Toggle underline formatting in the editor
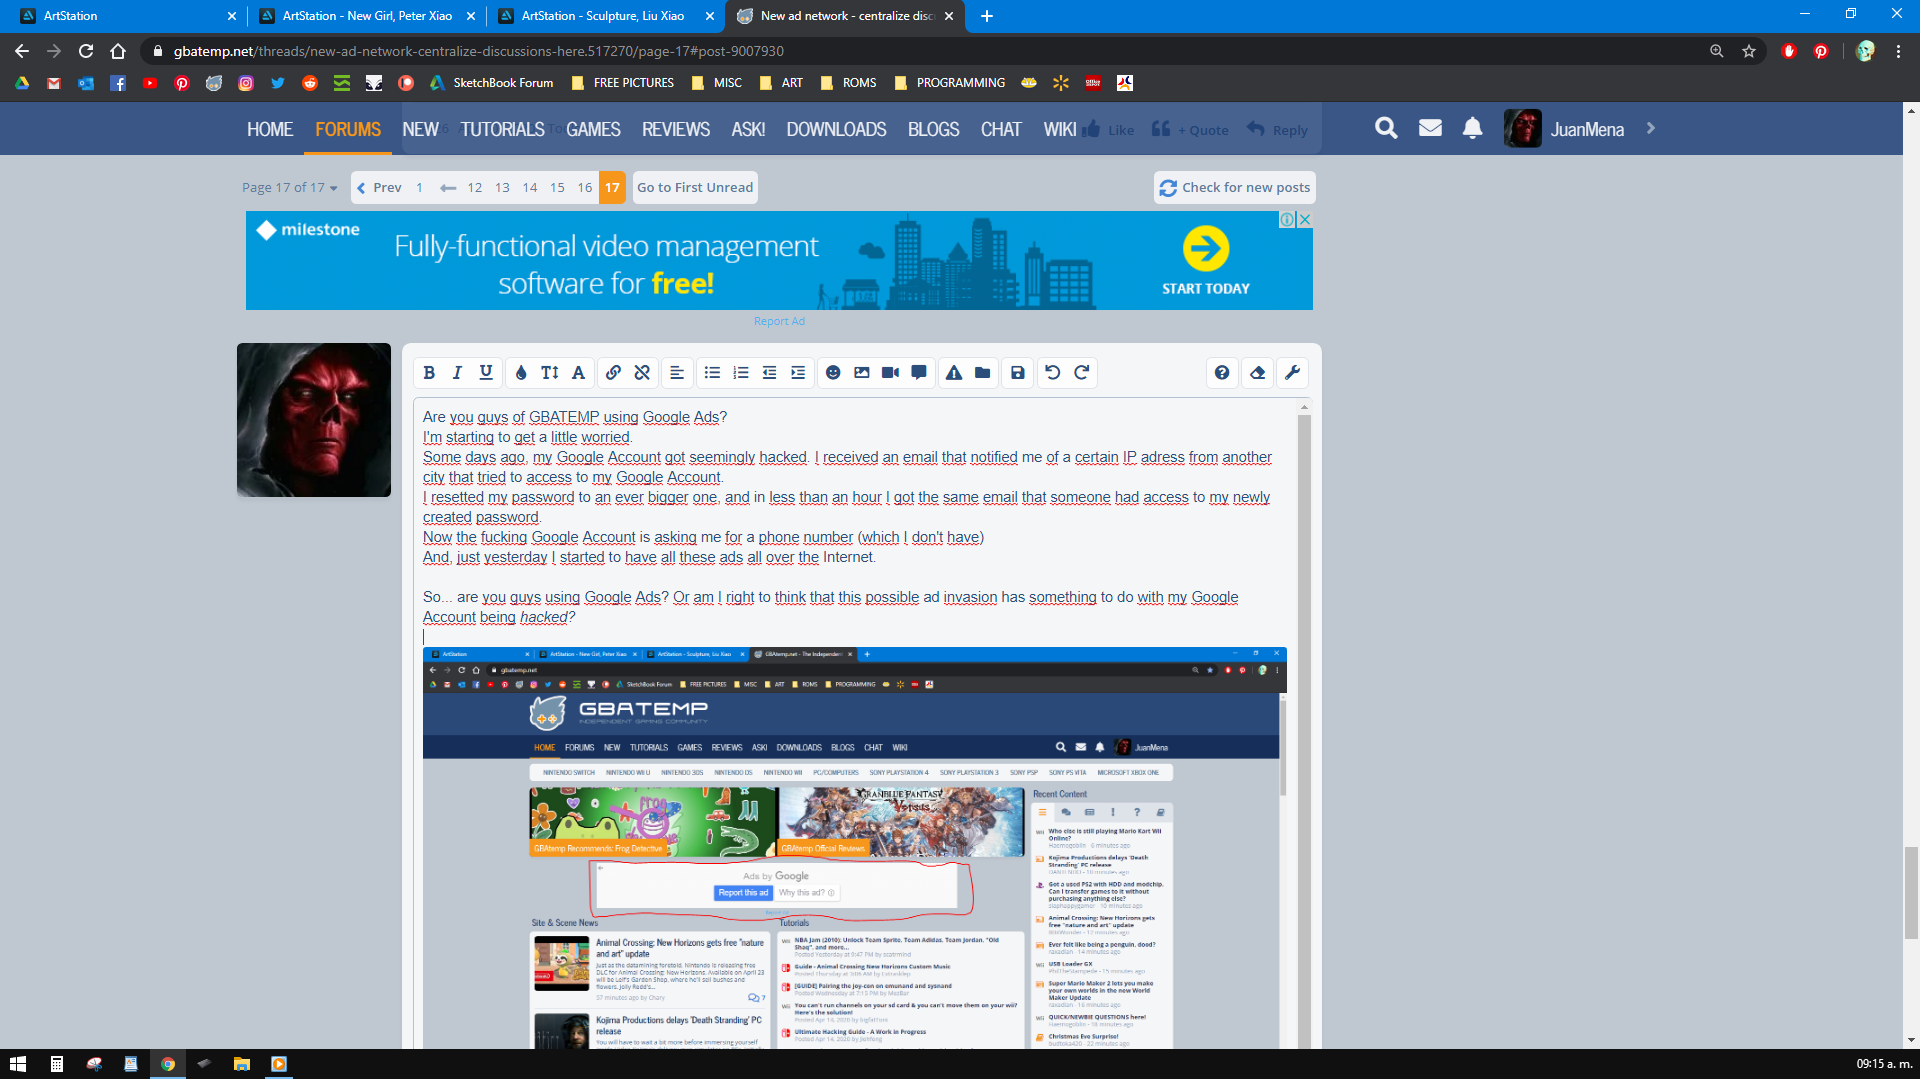The height and width of the screenshot is (1079, 1920). coord(486,373)
